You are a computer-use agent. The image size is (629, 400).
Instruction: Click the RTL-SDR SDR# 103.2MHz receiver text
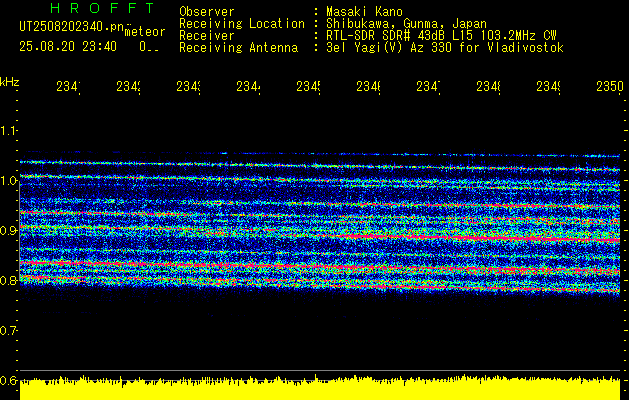441,36
